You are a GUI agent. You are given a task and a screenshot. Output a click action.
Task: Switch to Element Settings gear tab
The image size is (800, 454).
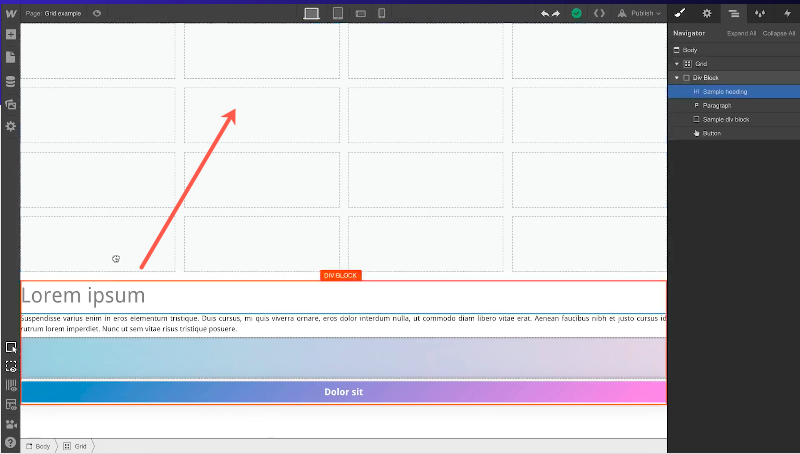click(707, 13)
